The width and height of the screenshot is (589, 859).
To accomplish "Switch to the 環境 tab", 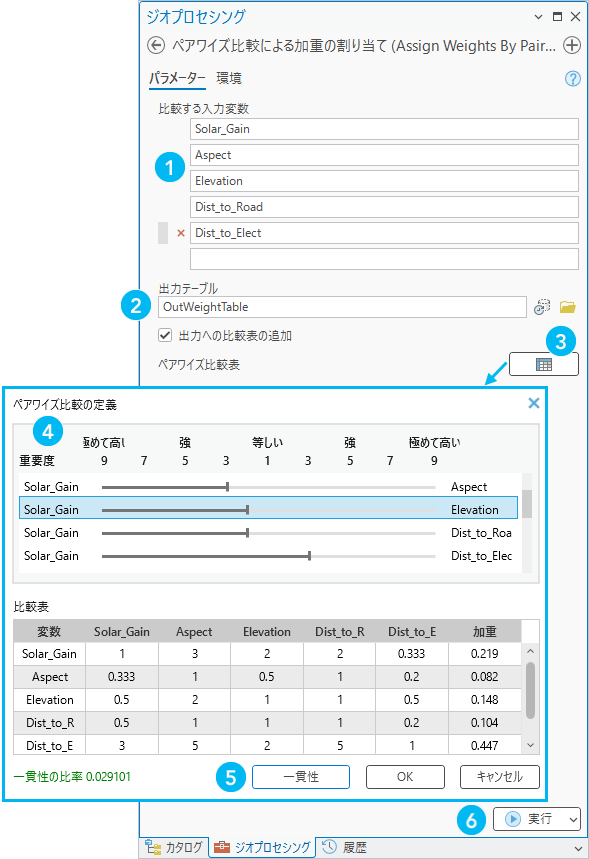I will [228, 78].
